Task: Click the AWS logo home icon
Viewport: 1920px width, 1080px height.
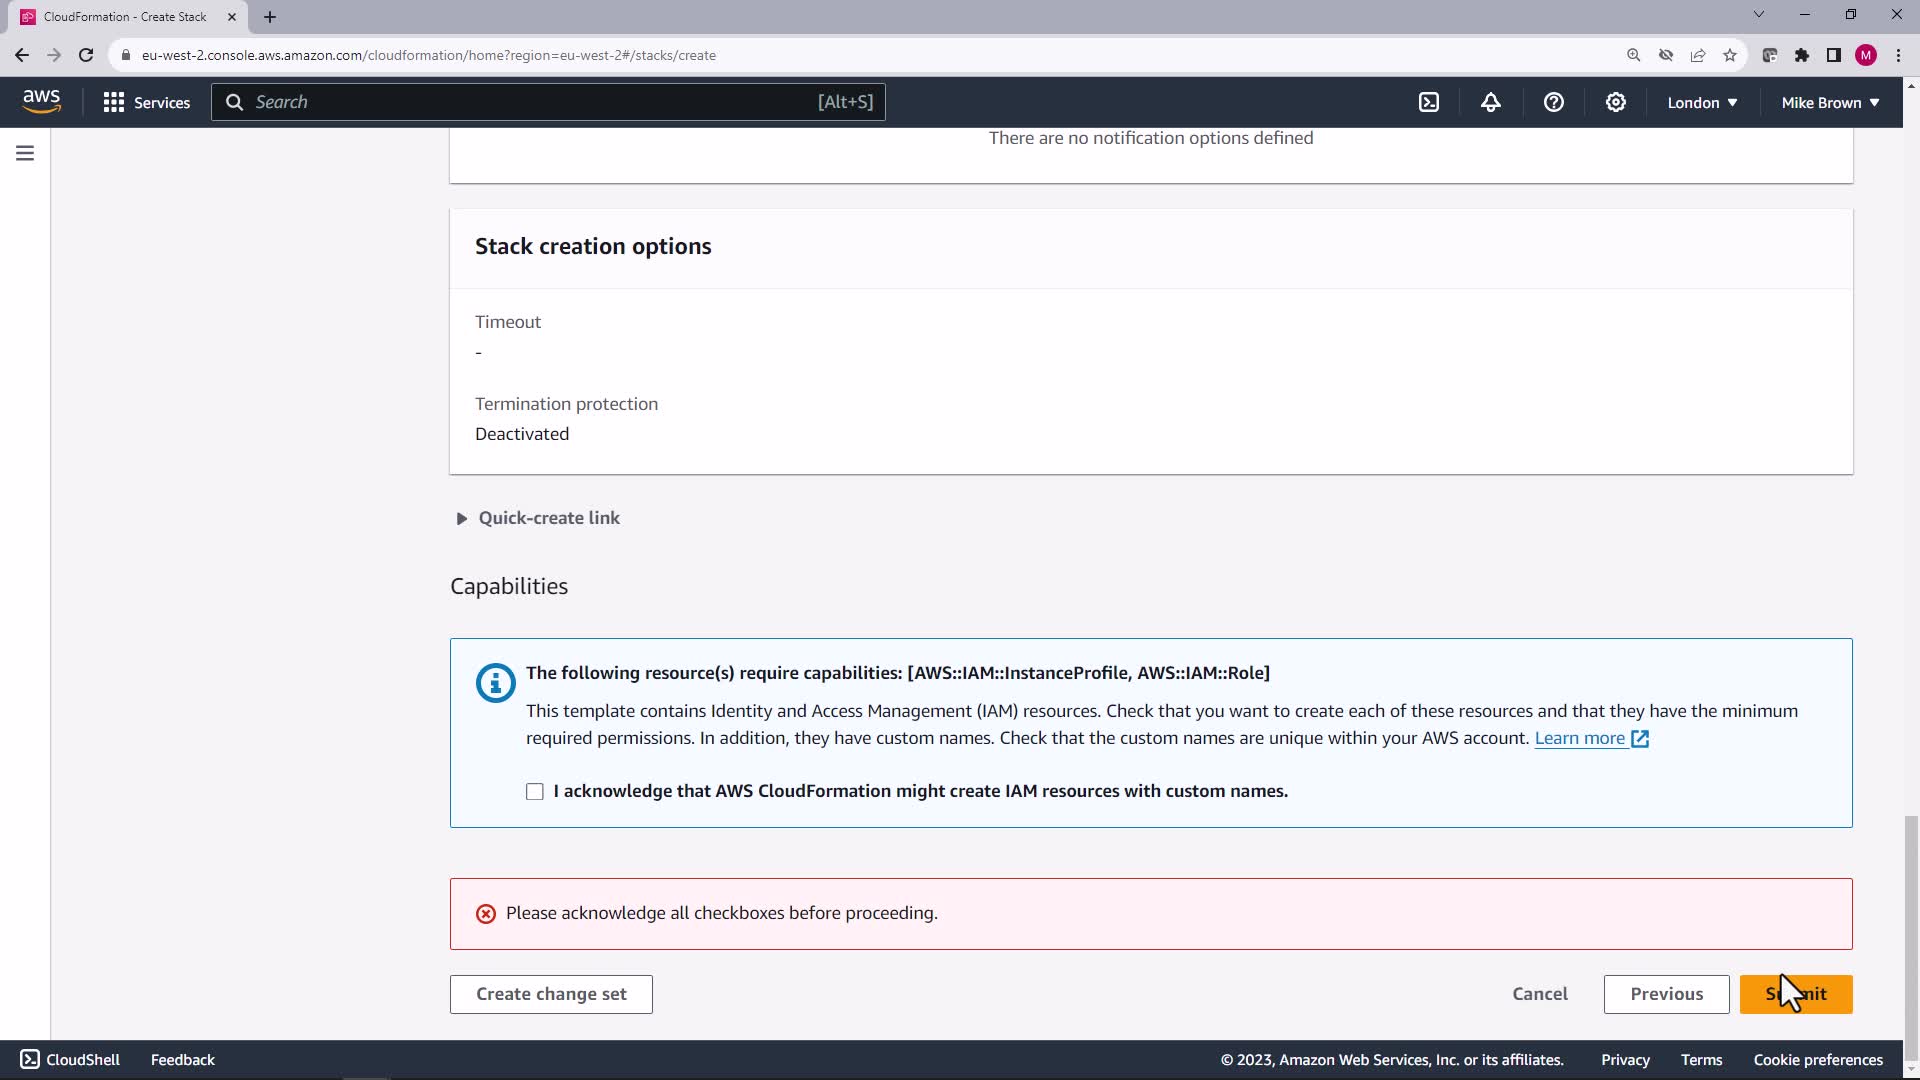Action: [x=41, y=101]
